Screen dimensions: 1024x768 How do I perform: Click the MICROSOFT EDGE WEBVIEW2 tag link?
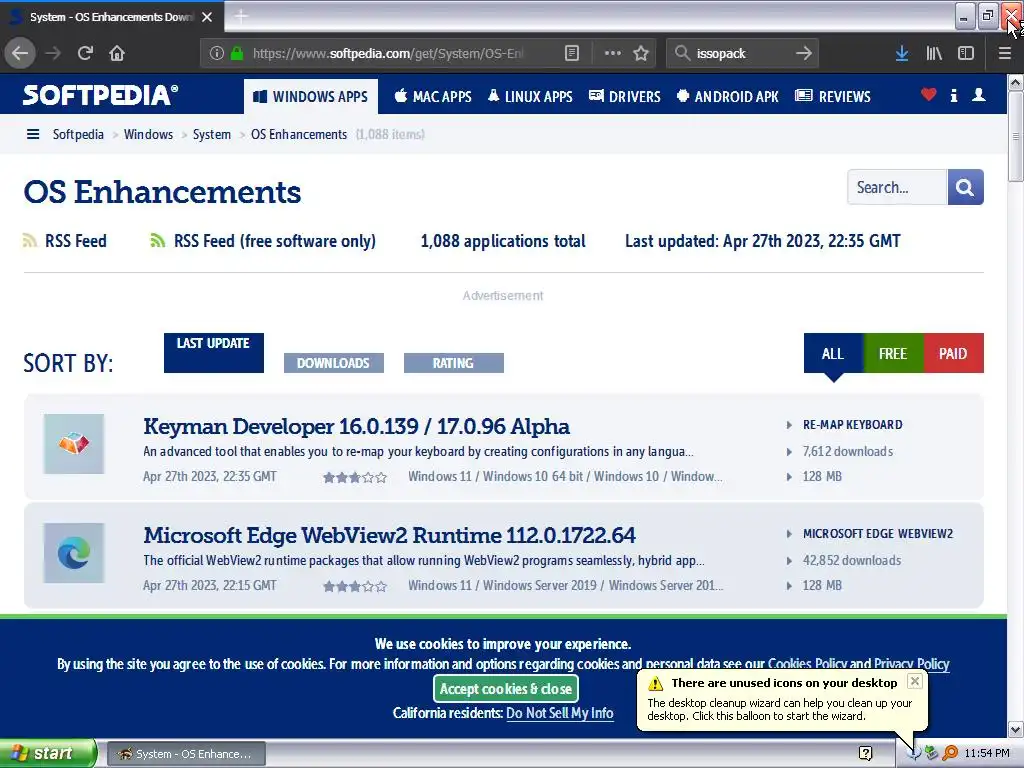(x=878, y=534)
